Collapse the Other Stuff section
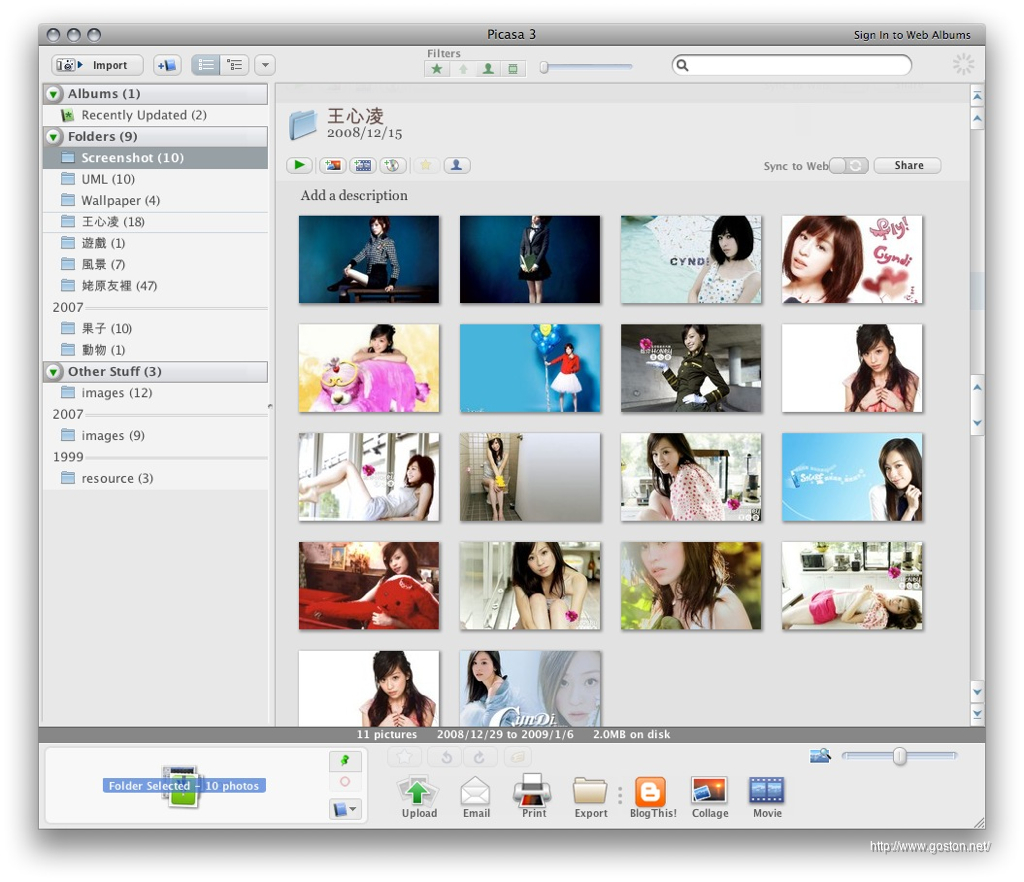Viewport: 1024px width, 882px height. pos(54,372)
